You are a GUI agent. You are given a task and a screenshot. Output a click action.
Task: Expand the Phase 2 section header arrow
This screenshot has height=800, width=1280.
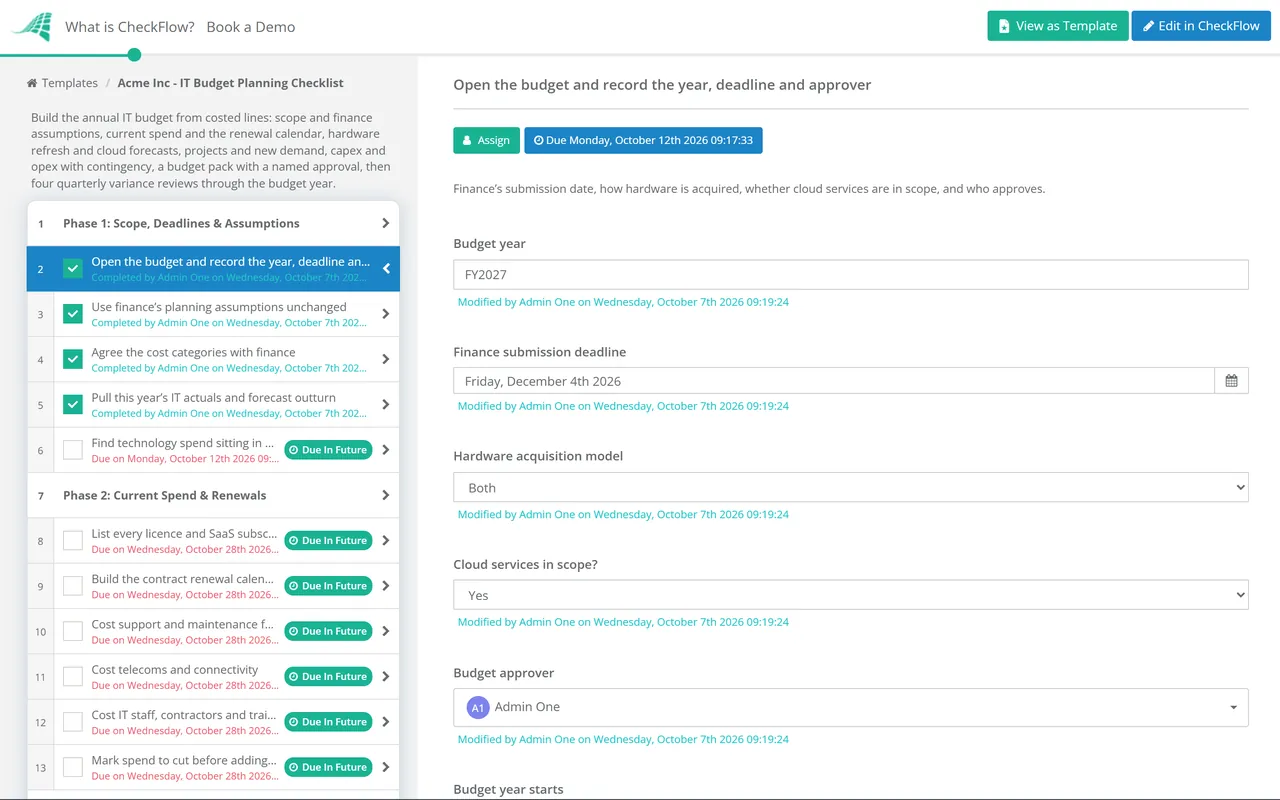386,496
